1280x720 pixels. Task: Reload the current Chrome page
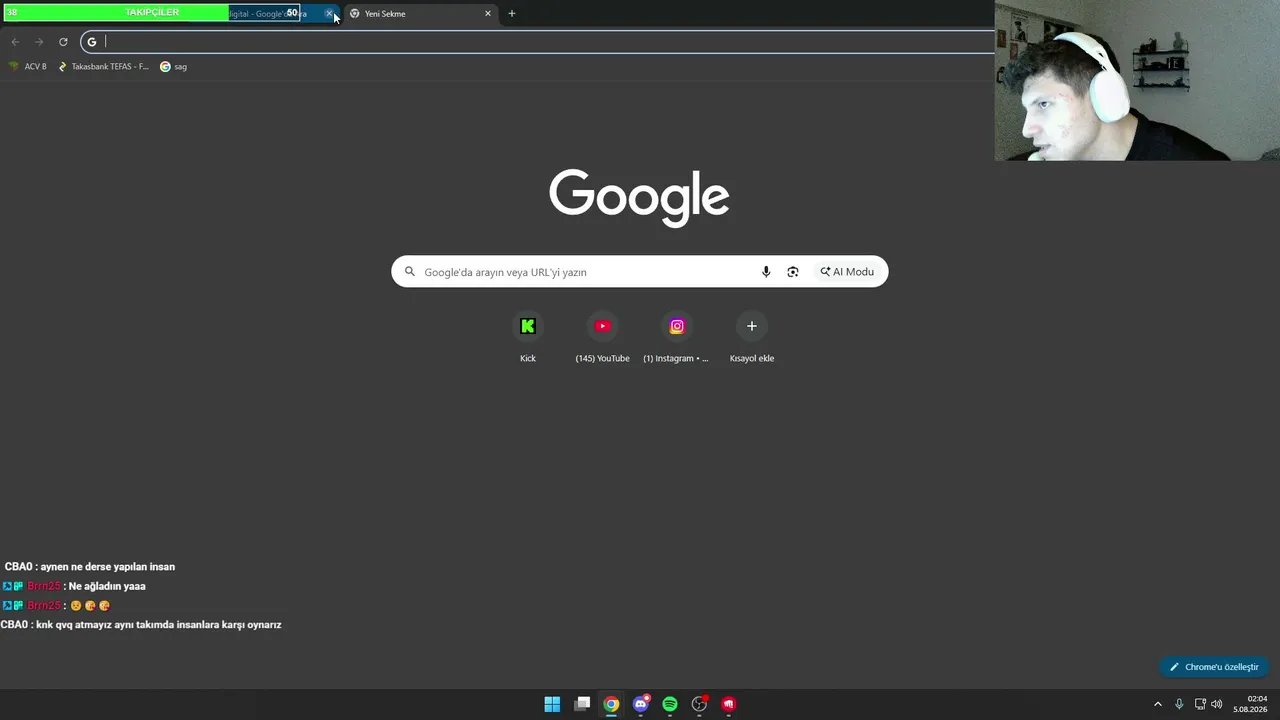click(x=63, y=42)
